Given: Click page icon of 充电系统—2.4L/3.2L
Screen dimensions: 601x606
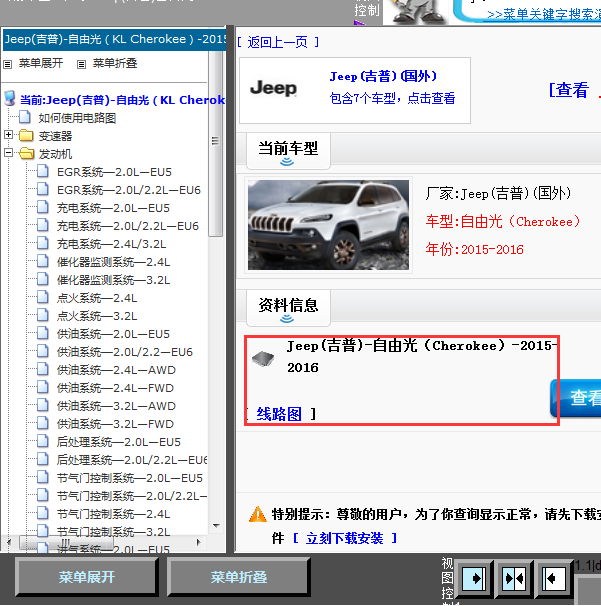Looking at the screenshot, I should pyautogui.click(x=43, y=243).
